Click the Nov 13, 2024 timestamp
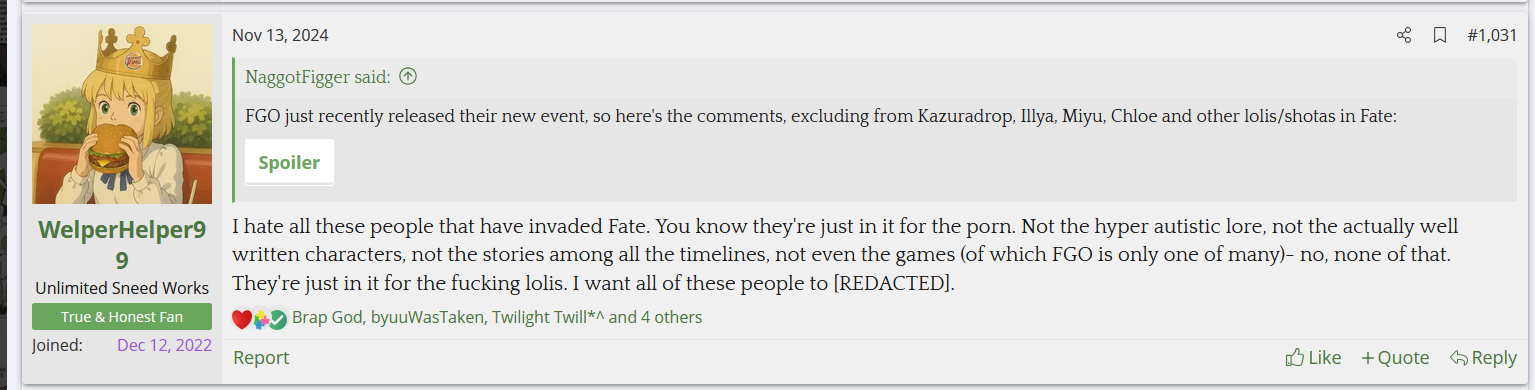The width and height of the screenshot is (1535, 390). (280, 36)
